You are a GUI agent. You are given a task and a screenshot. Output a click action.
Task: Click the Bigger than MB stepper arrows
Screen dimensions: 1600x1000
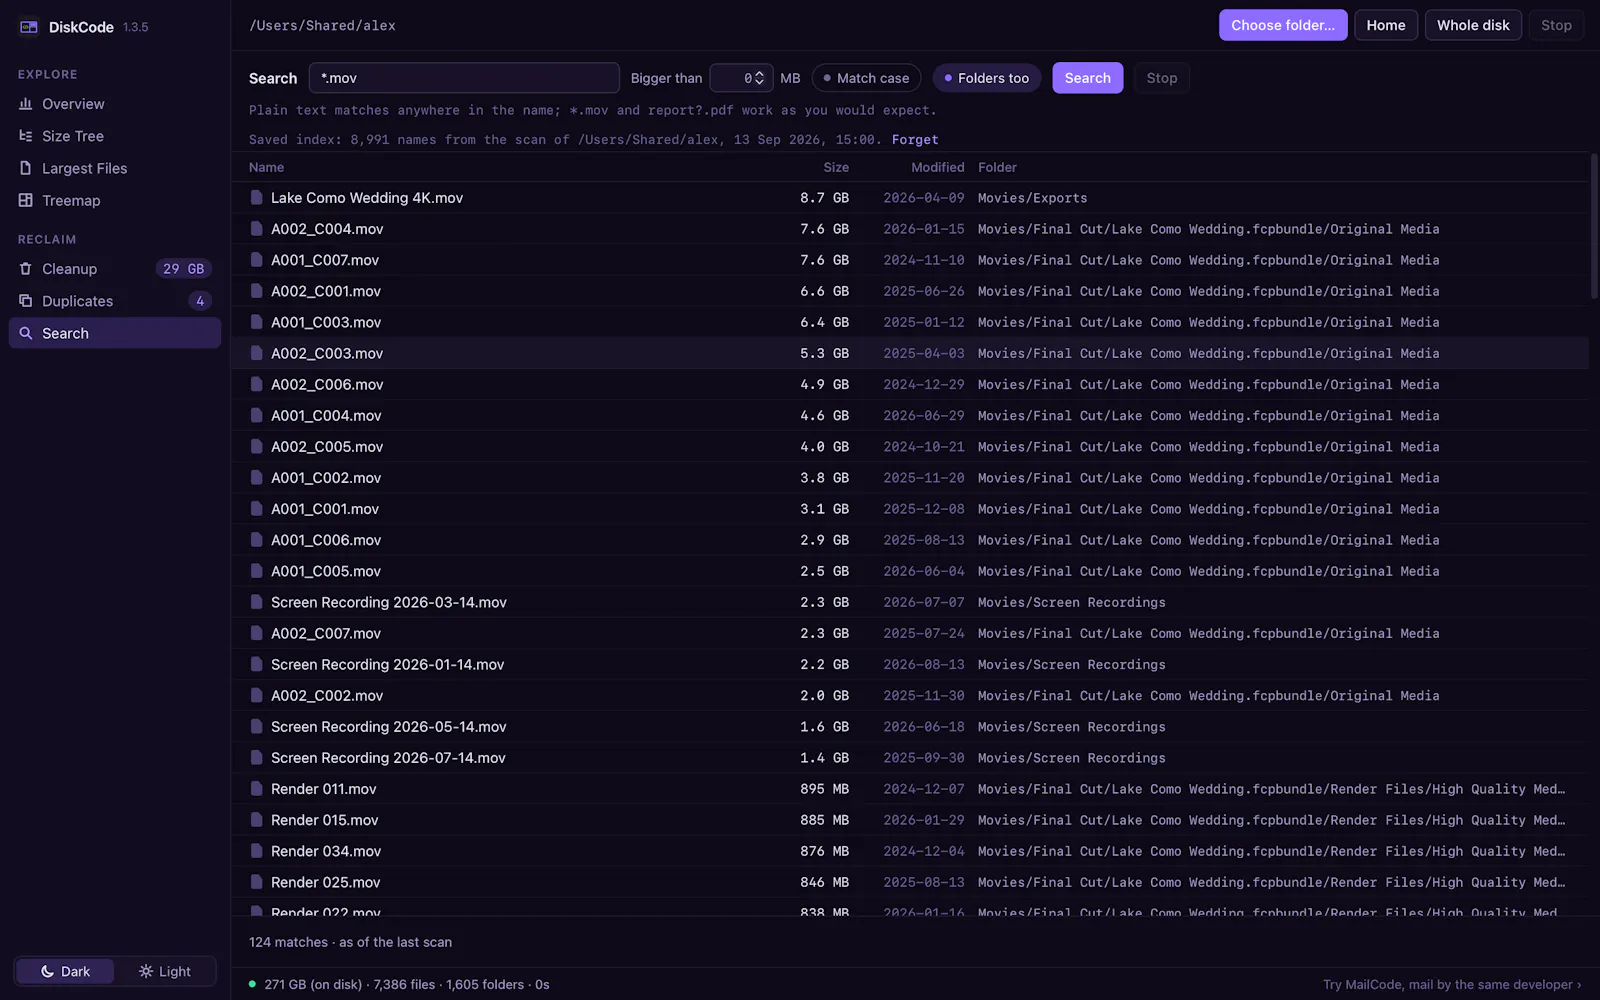pos(760,78)
